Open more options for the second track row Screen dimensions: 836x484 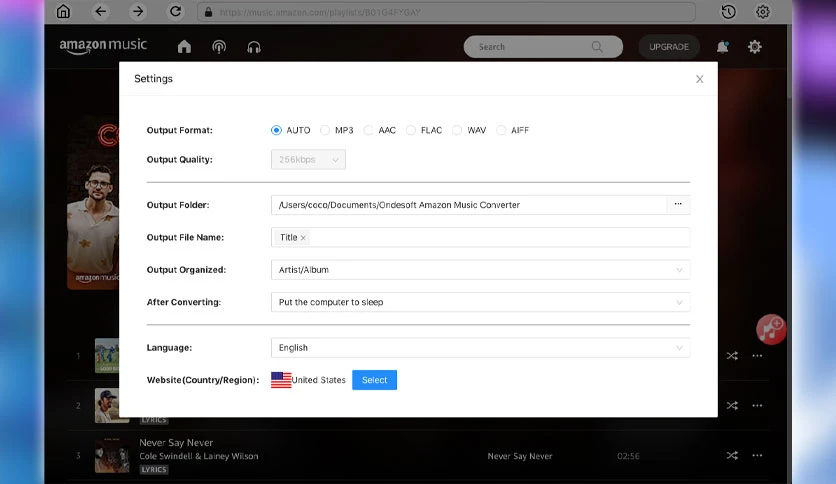tap(757, 406)
